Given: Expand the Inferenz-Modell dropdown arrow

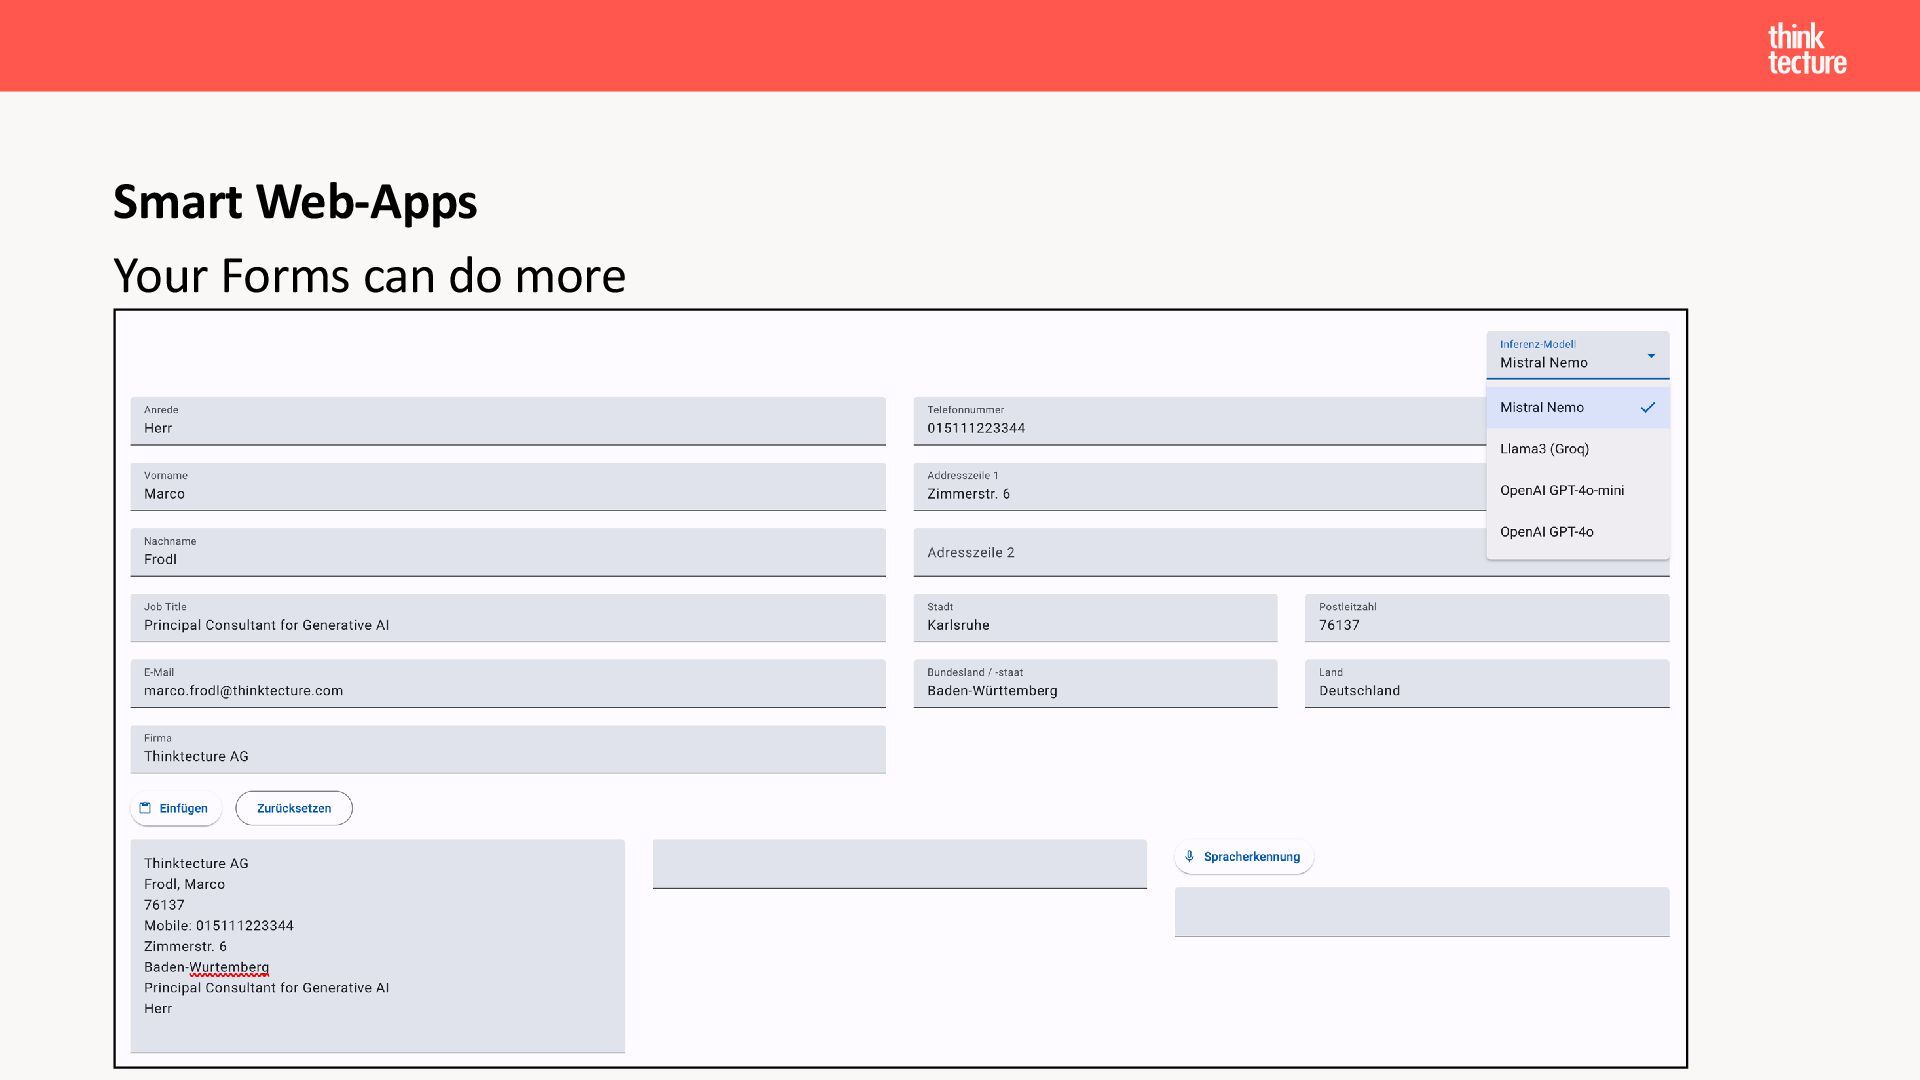Looking at the screenshot, I should pyautogui.click(x=1651, y=356).
